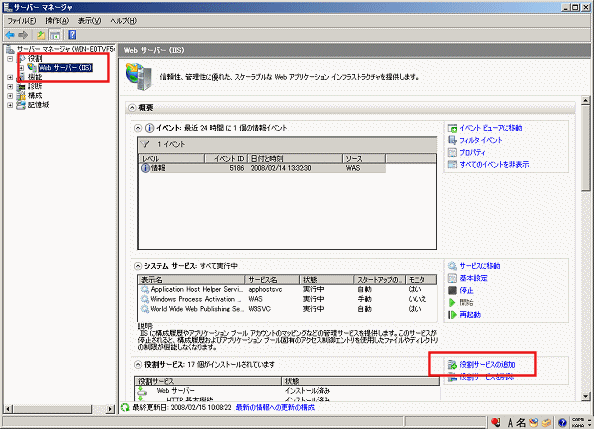Screen dimensions: 594x429
Task: Select the 記憶域 tree item
Action: tap(39, 105)
